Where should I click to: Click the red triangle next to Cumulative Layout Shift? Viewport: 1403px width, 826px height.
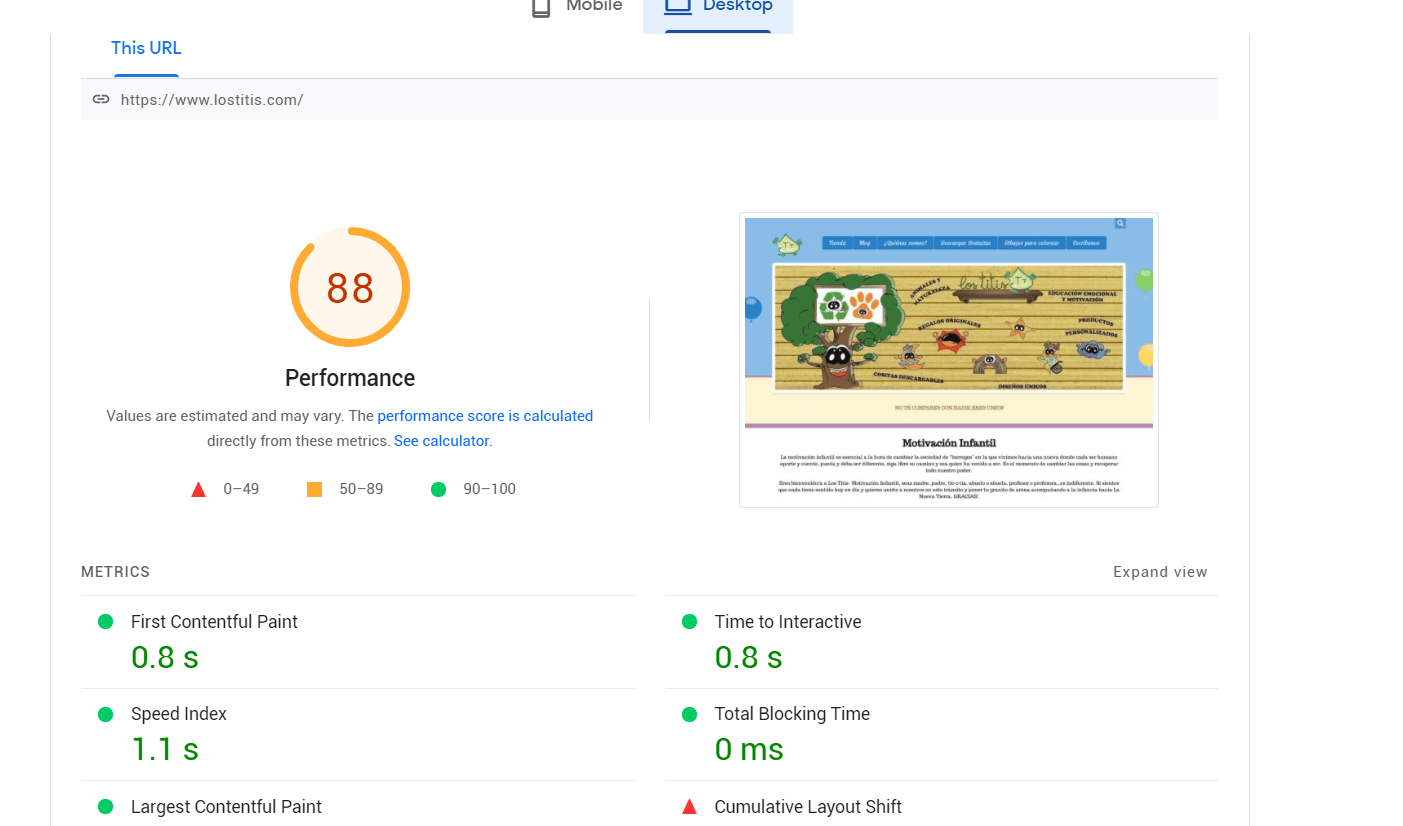click(x=689, y=806)
